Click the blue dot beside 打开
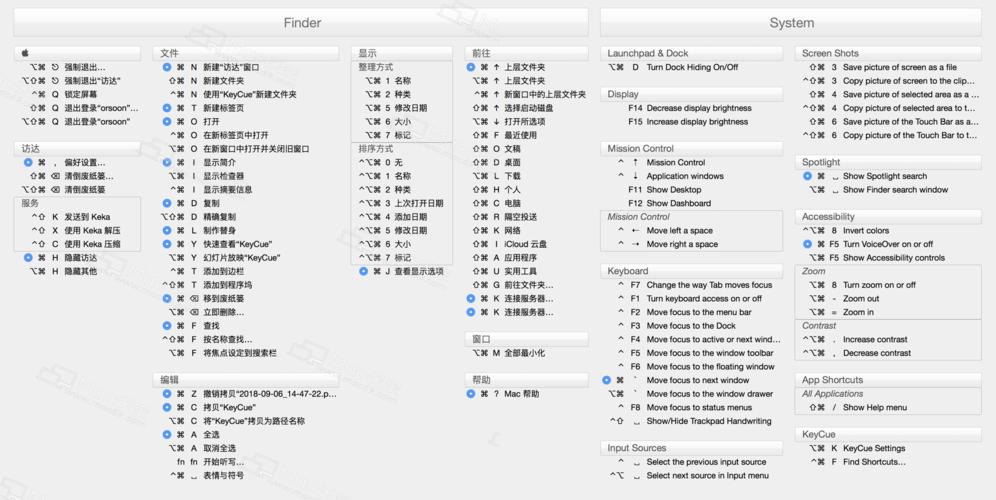This screenshot has height=500, width=996. pyautogui.click(x=166, y=121)
